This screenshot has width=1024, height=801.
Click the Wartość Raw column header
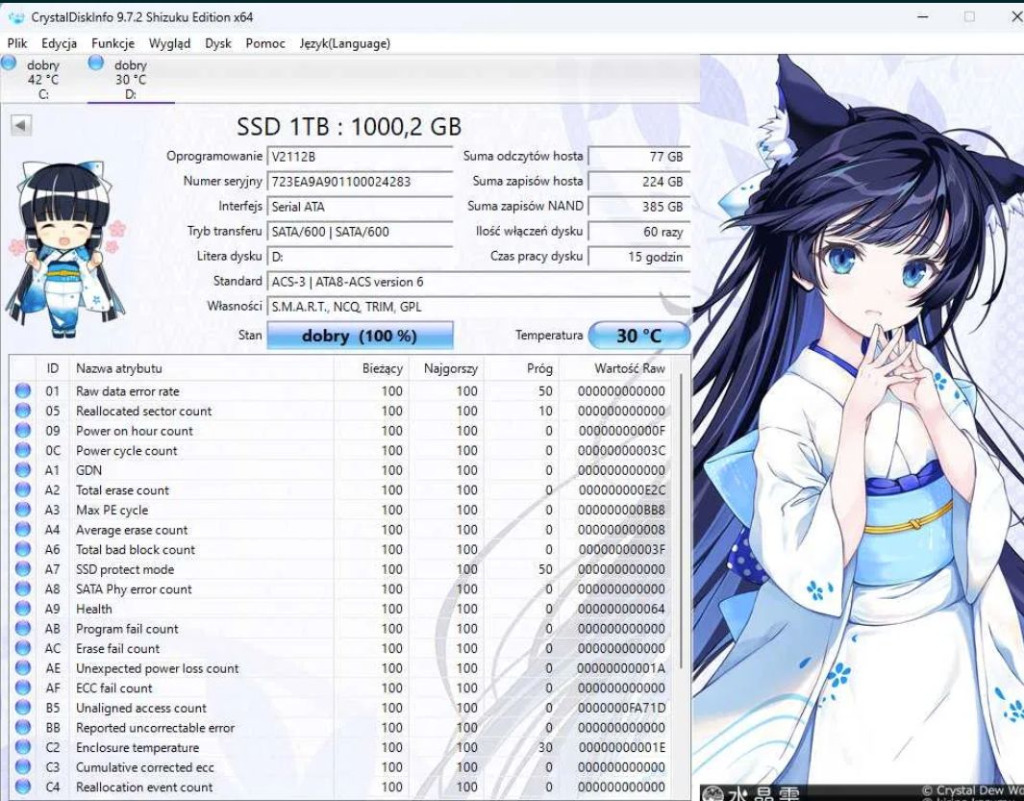coord(615,368)
